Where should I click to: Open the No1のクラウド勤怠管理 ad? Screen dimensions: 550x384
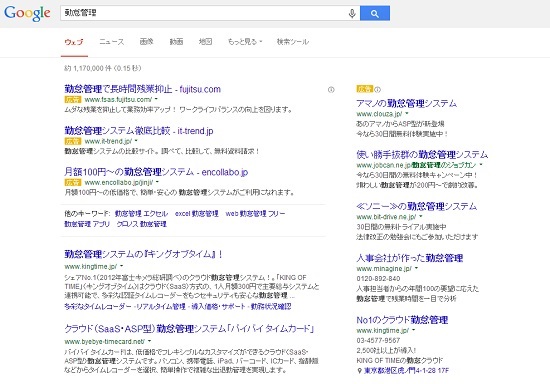pyautogui.click(x=402, y=320)
